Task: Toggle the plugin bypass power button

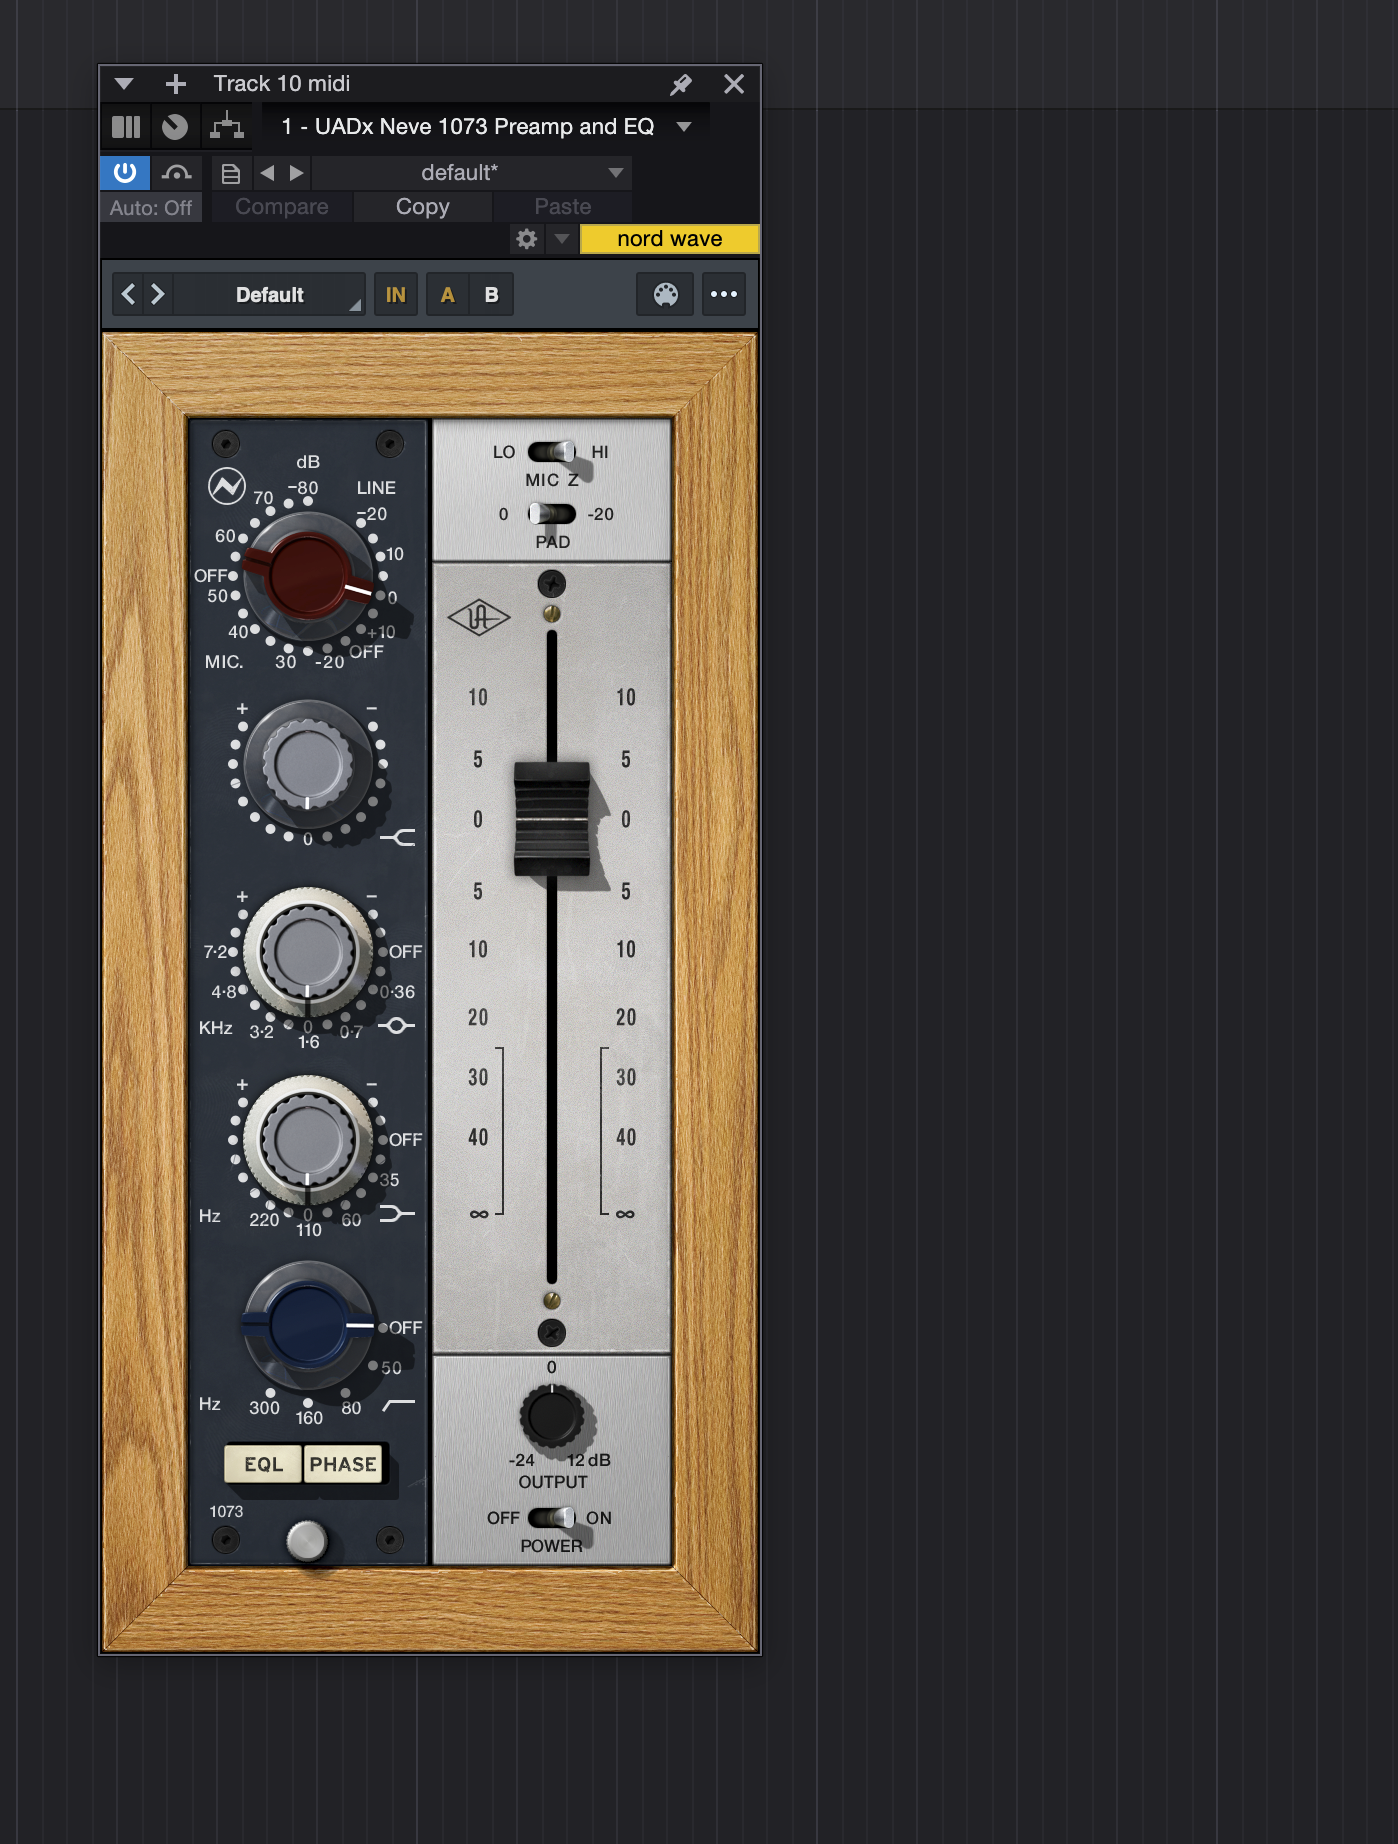Action: (x=125, y=173)
